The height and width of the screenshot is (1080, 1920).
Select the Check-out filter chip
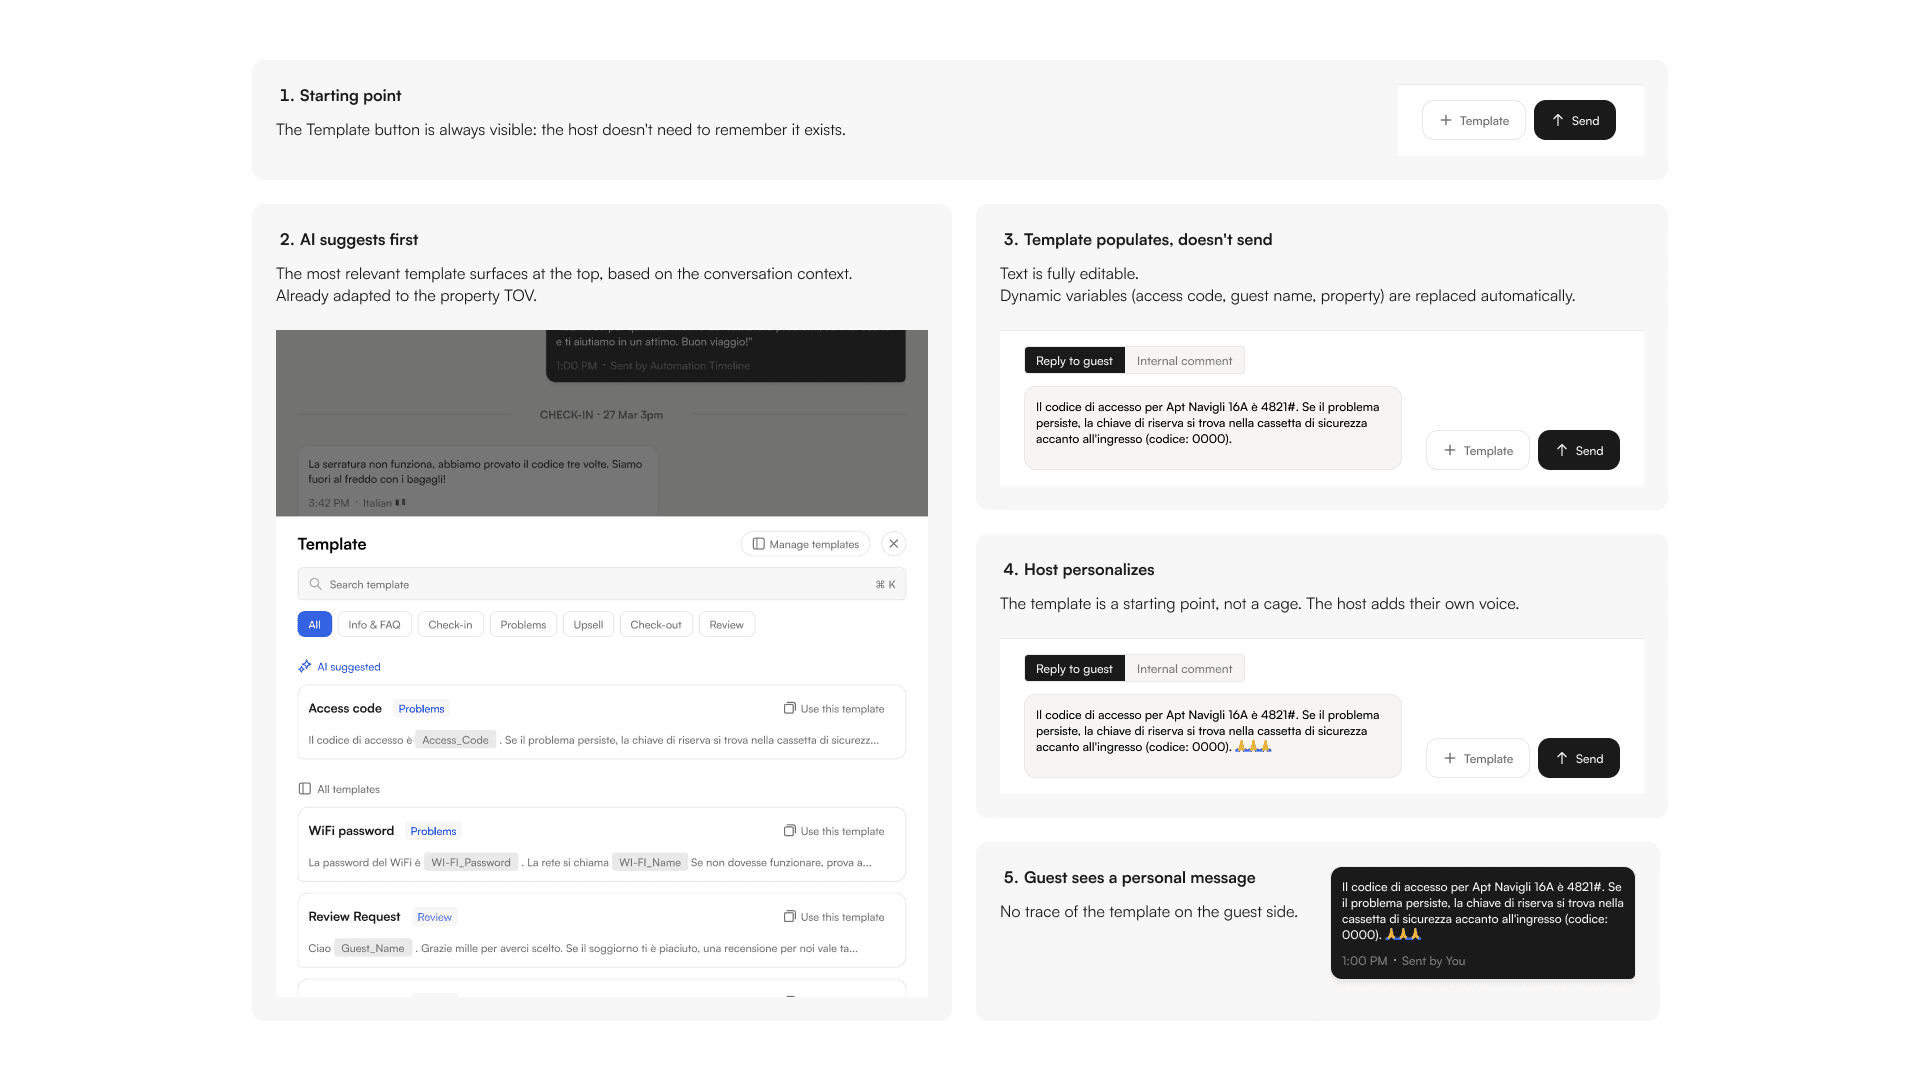point(656,625)
